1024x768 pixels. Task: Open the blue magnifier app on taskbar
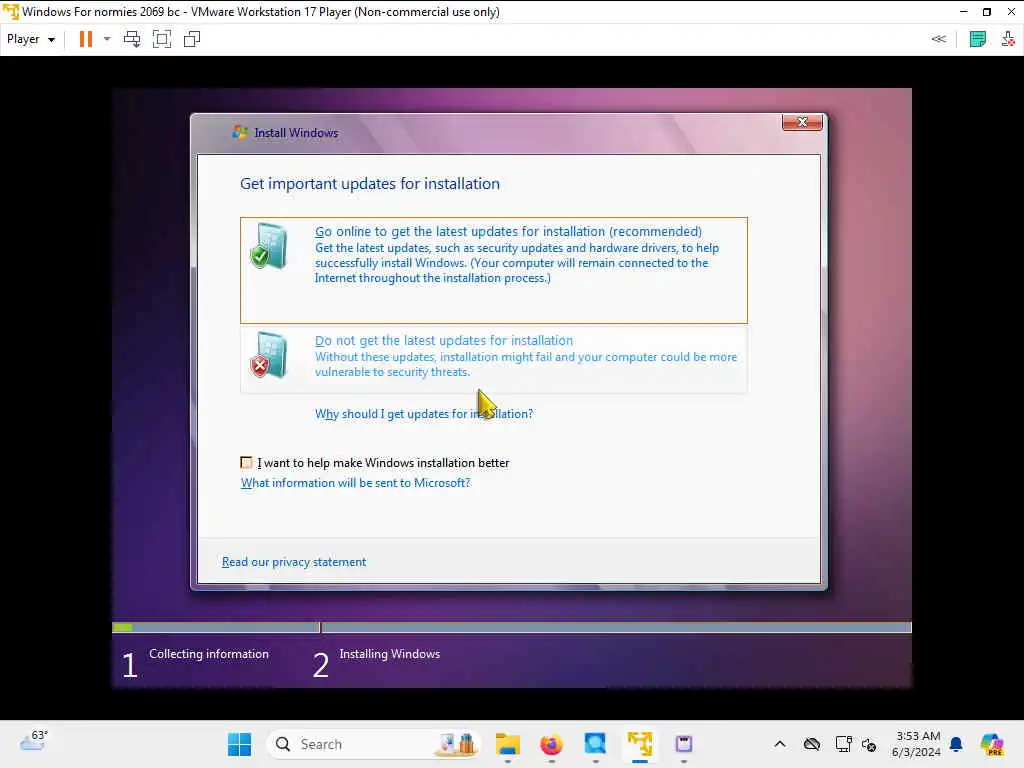pos(595,744)
